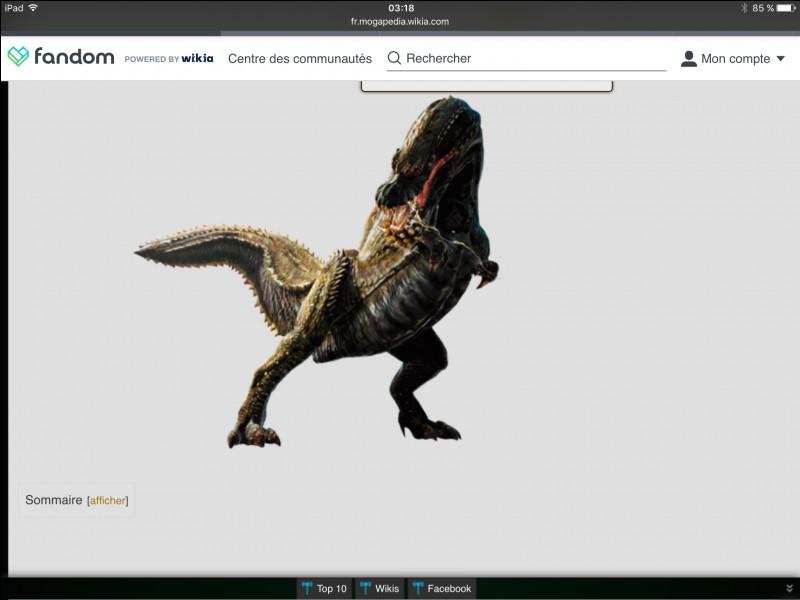Click the Sommaire heading text
This screenshot has height=600, width=800.
54,500
